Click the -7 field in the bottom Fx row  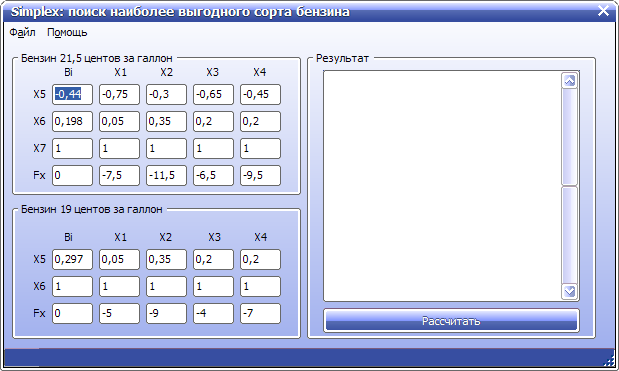260,313
